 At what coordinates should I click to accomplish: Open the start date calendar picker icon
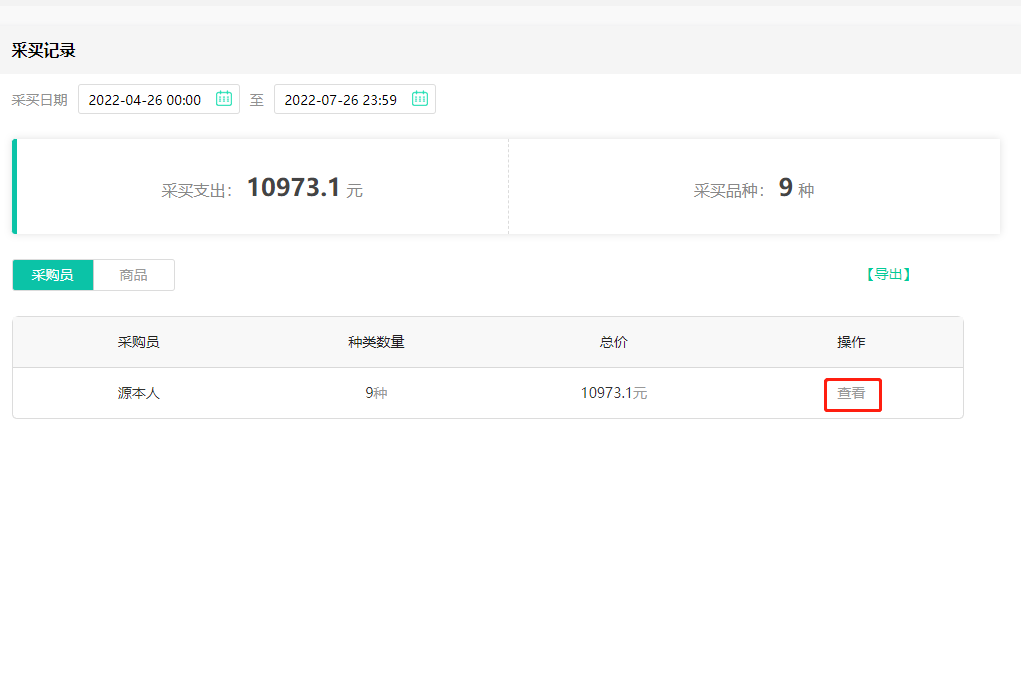[x=224, y=98]
